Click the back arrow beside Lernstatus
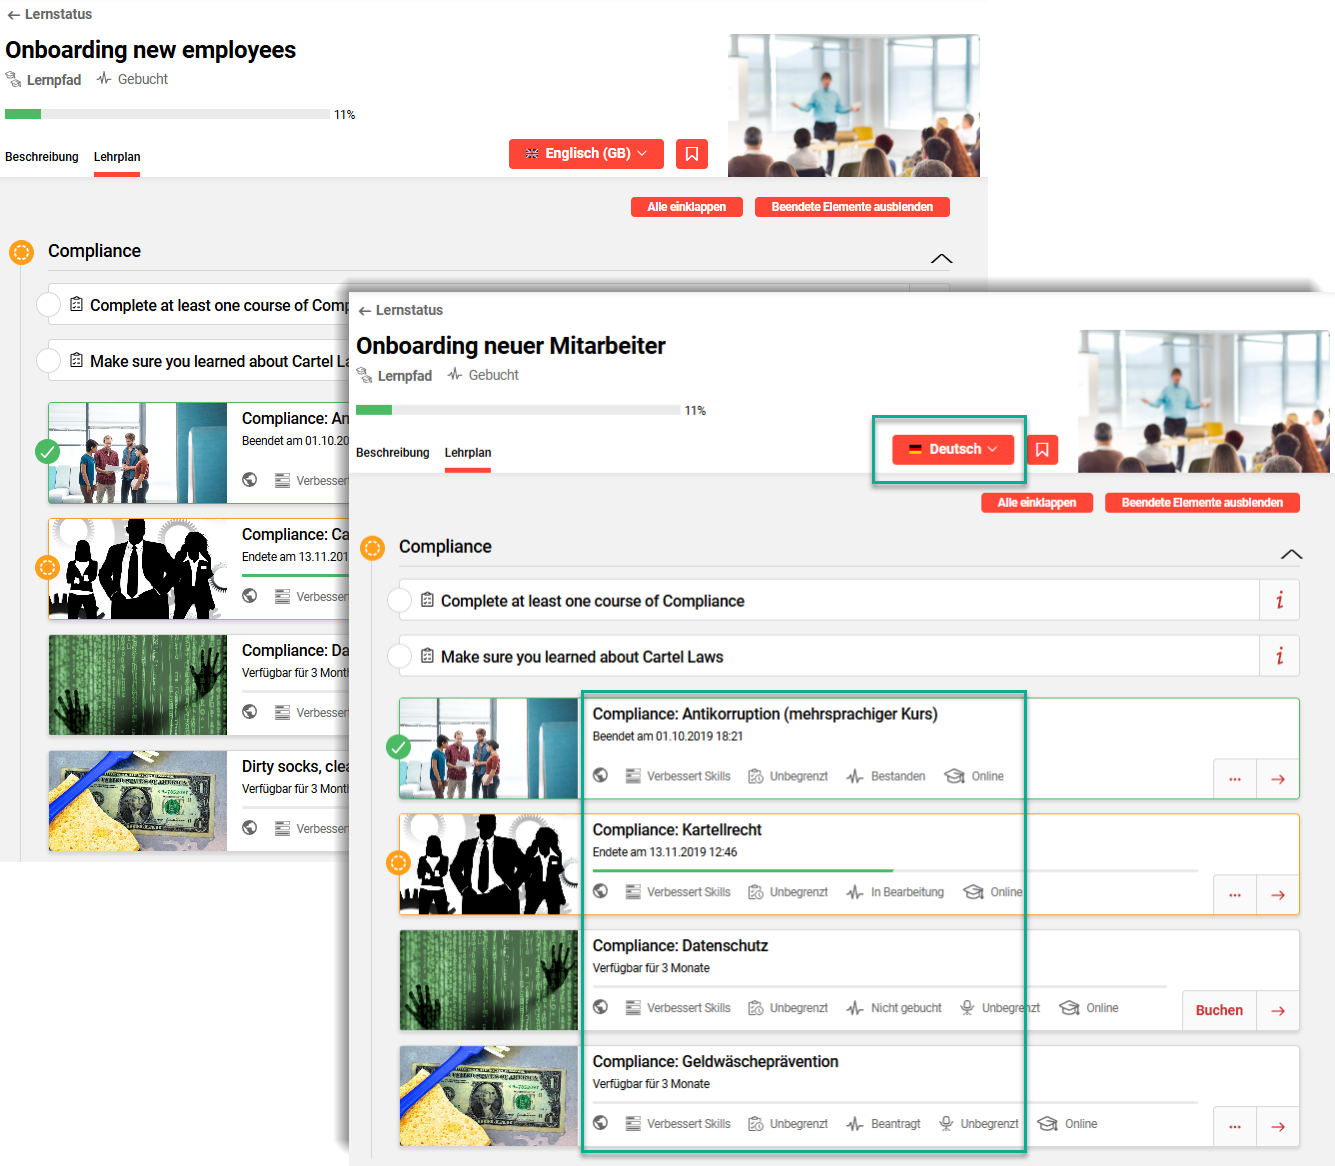Image resolution: width=1335 pixels, height=1166 pixels. coord(368,310)
